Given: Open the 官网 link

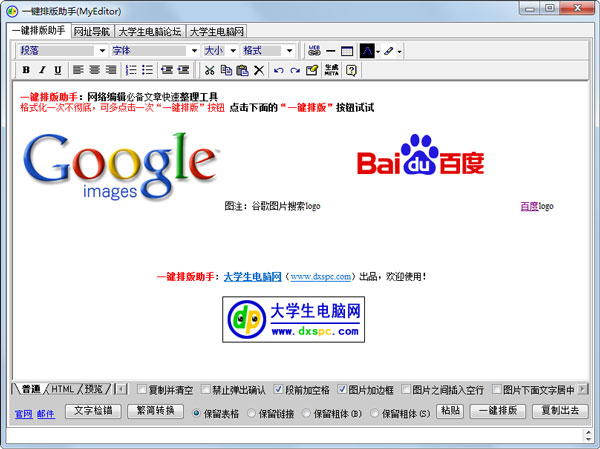Looking at the screenshot, I should tap(23, 414).
